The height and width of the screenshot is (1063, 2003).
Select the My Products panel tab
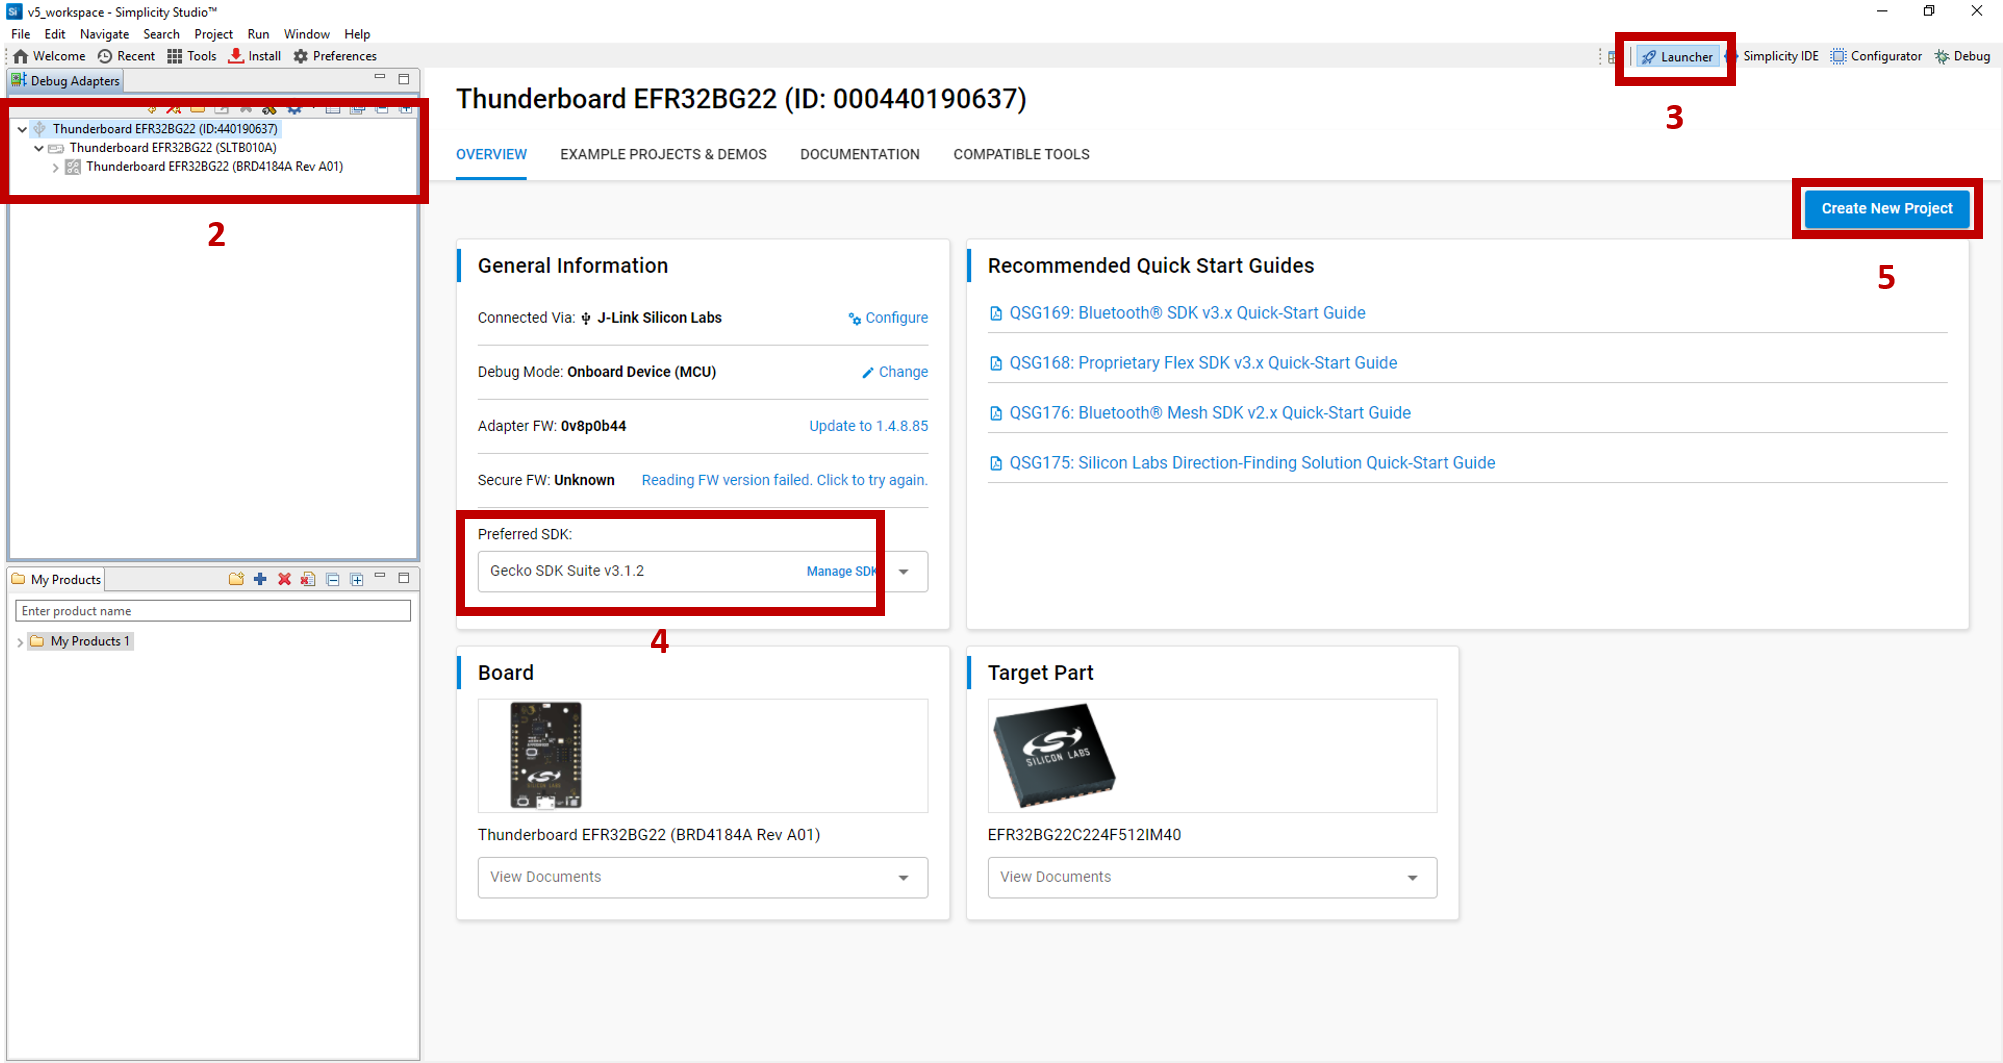tap(56, 579)
